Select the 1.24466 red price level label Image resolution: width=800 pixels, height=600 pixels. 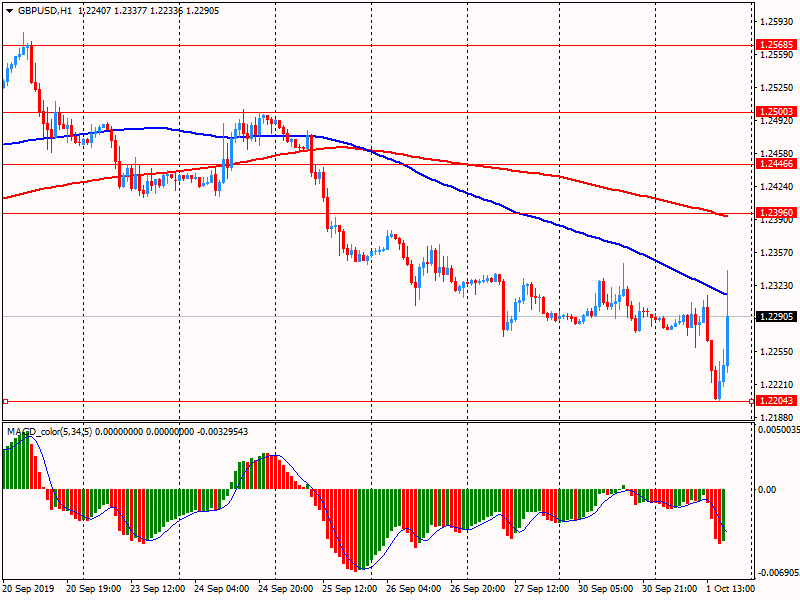click(776, 164)
